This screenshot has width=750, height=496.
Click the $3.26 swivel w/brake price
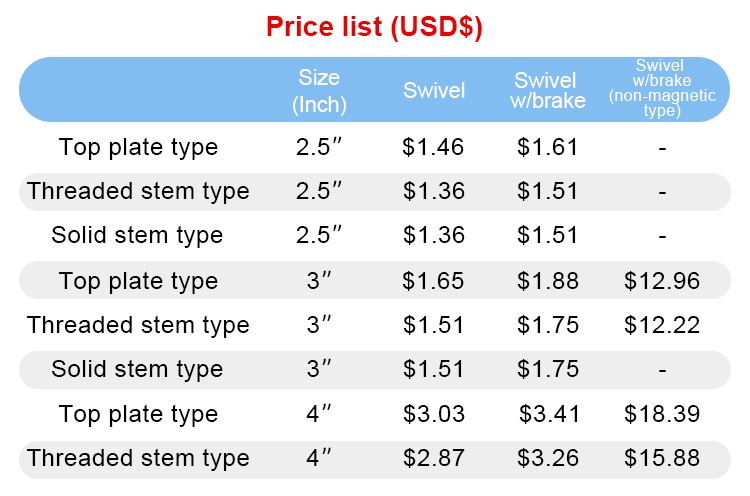click(x=548, y=459)
